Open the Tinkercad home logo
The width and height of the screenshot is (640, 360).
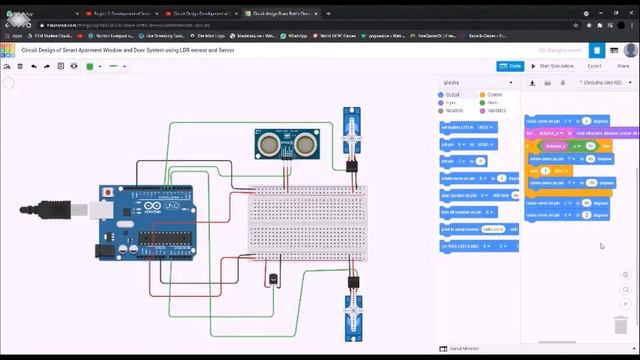click(7, 51)
